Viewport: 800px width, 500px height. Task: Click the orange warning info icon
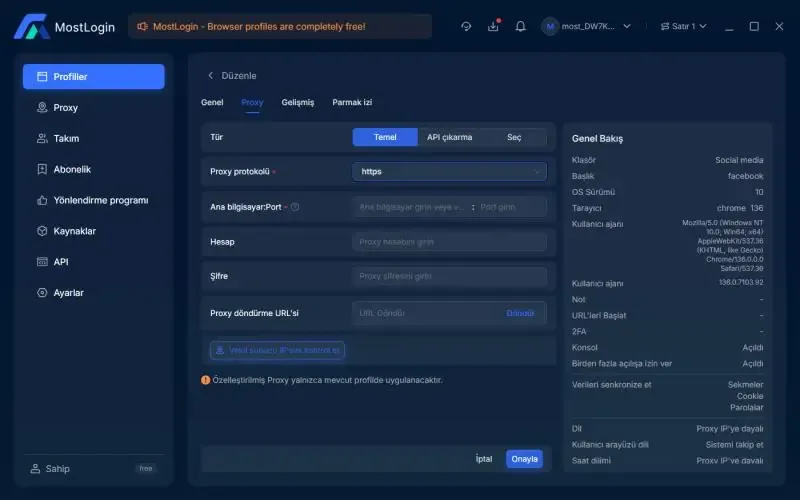pos(206,380)
